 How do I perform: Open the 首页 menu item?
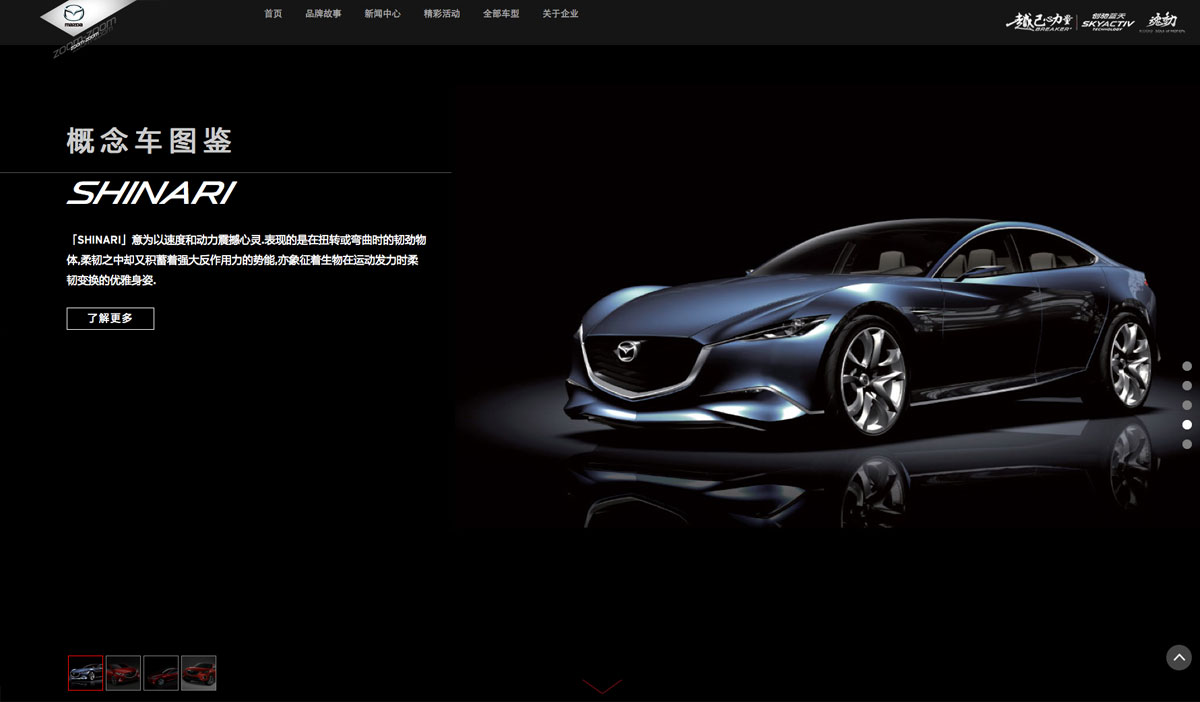(x=273, y=14)
